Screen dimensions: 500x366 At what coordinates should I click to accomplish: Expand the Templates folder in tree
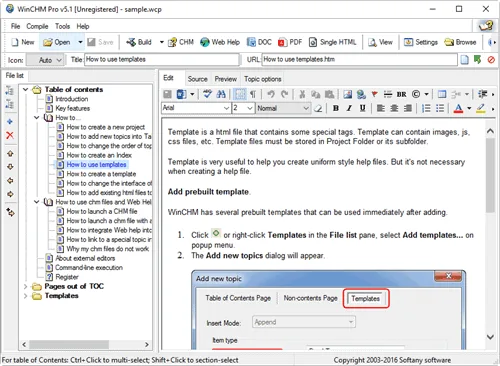(25, 296)
